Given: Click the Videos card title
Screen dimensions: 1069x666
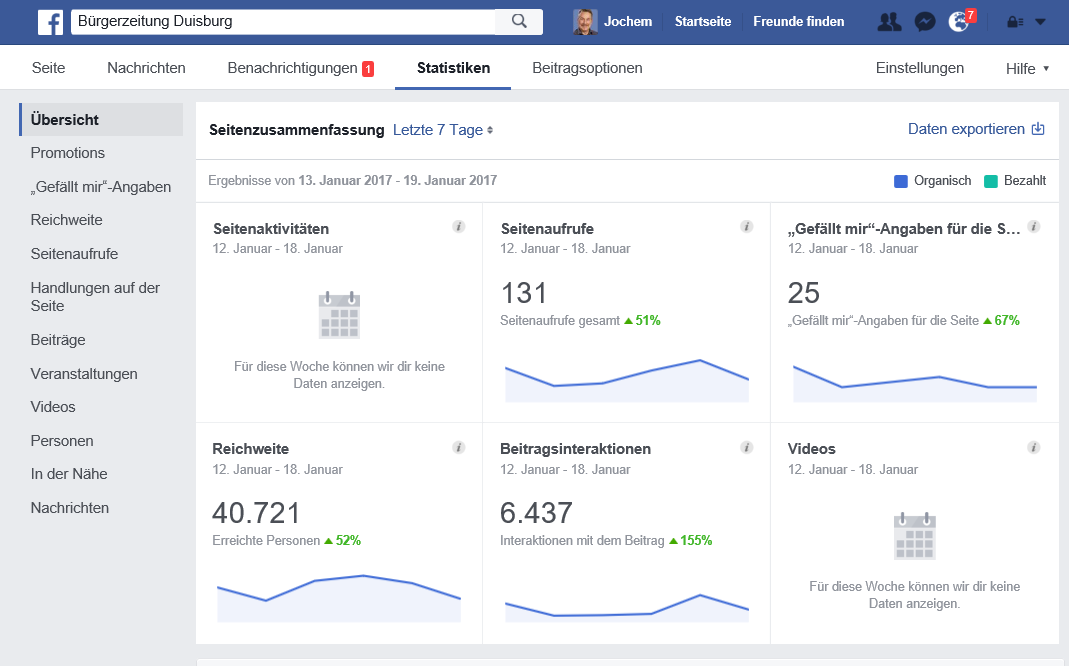Looking at the screenshot, I should [x=811, y=449].
